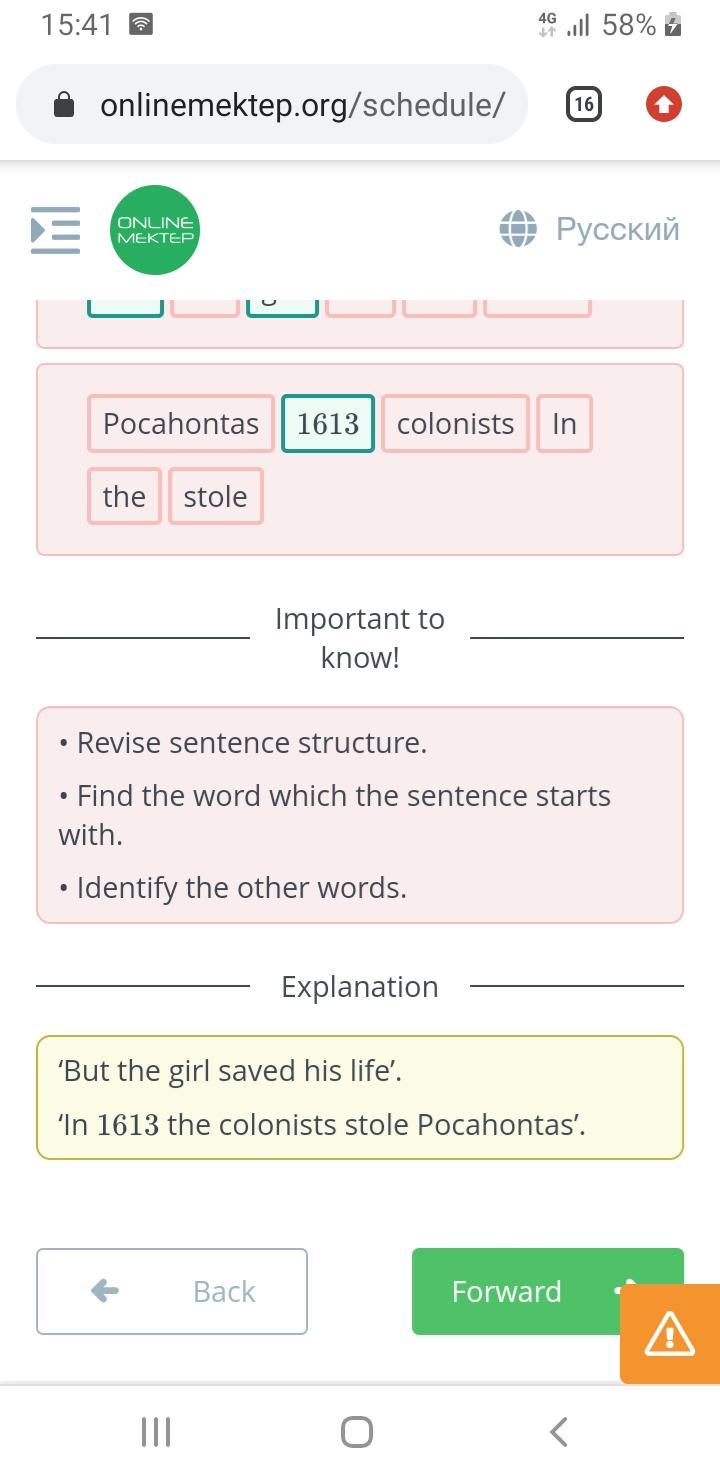Tap the globe language icon

[518, 229]
